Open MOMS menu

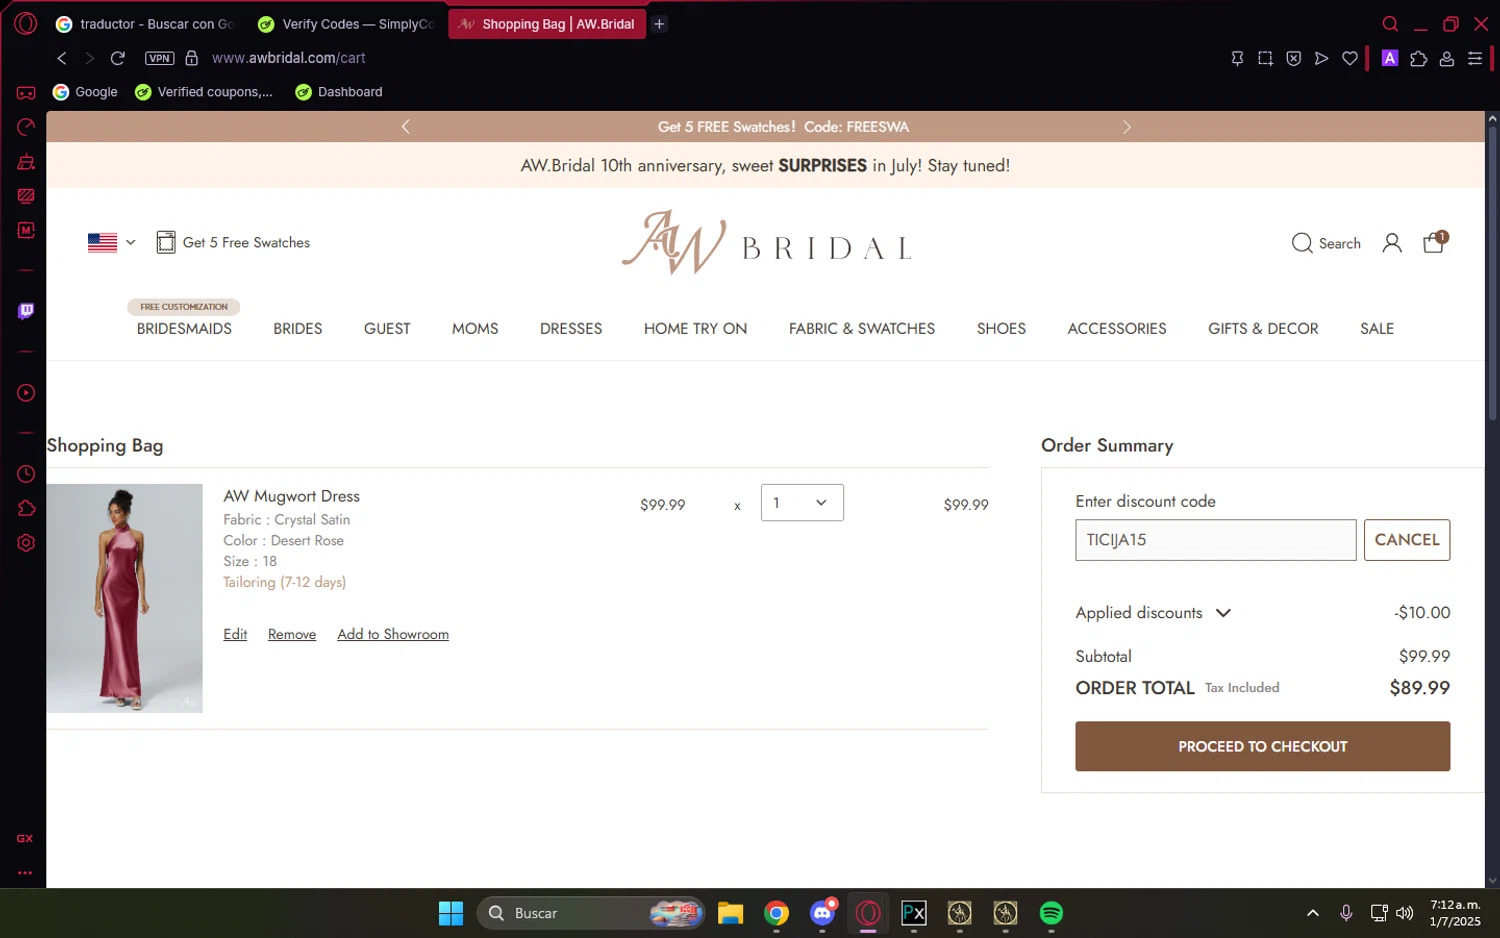[475, 329]
